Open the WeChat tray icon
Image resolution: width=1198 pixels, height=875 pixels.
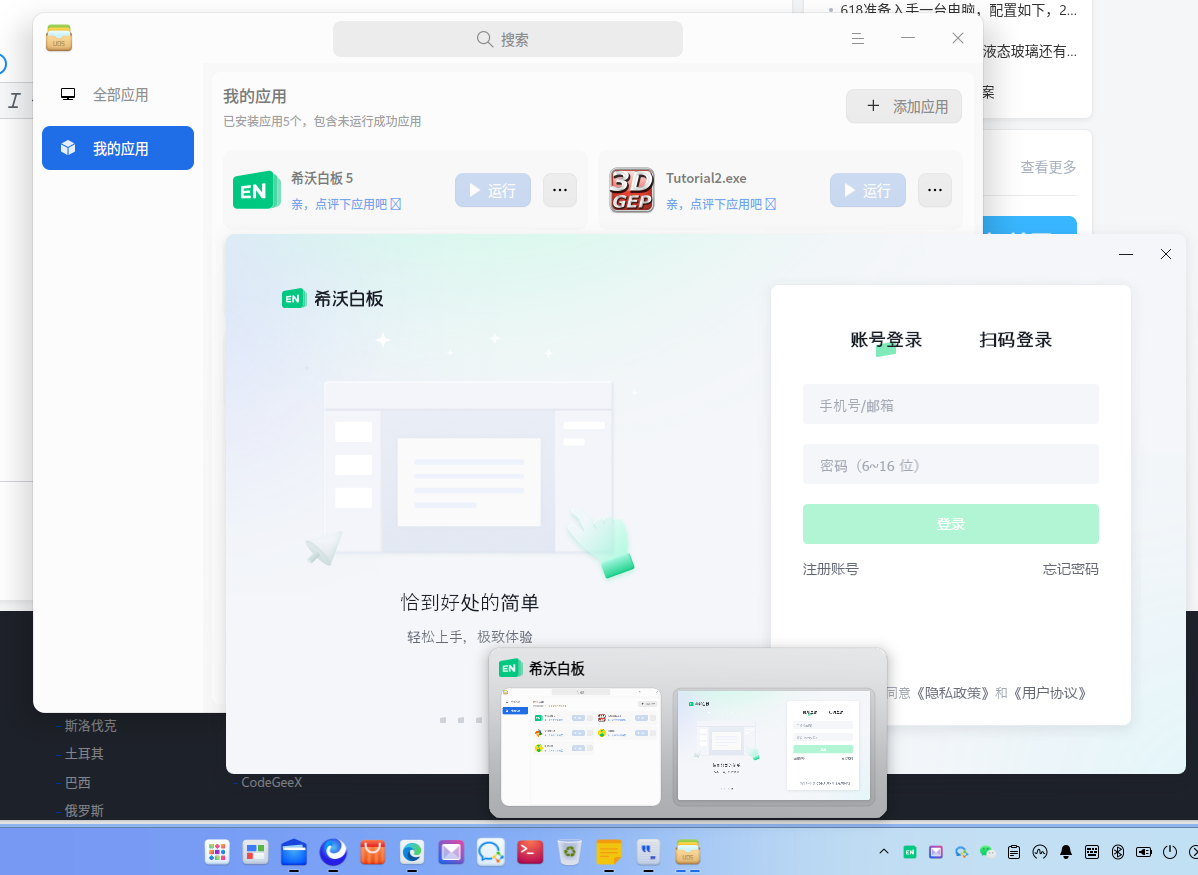988,852
